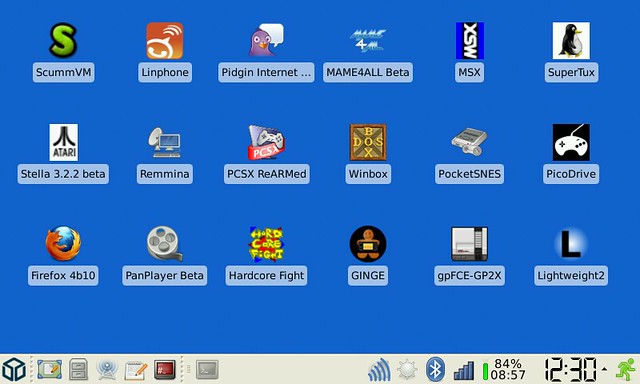The height and width of the screenshot is (384, 640).
Task: Adjust brightness via the sun tray icon
Action: [x=407, y=370]
